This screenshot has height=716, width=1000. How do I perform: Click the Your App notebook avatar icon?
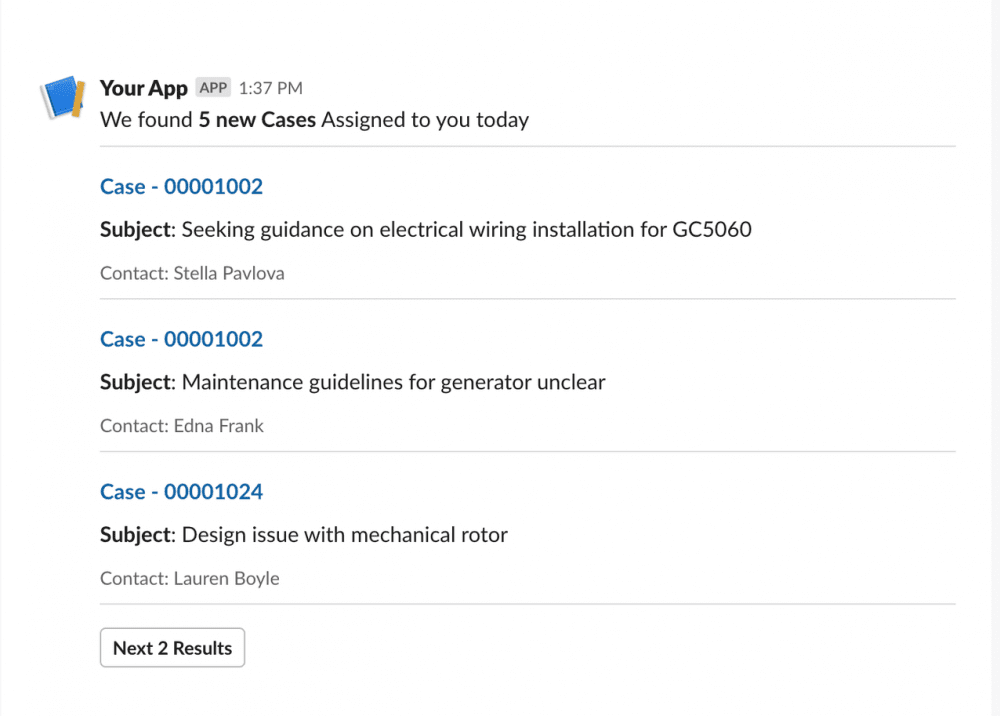click(61, 97)
